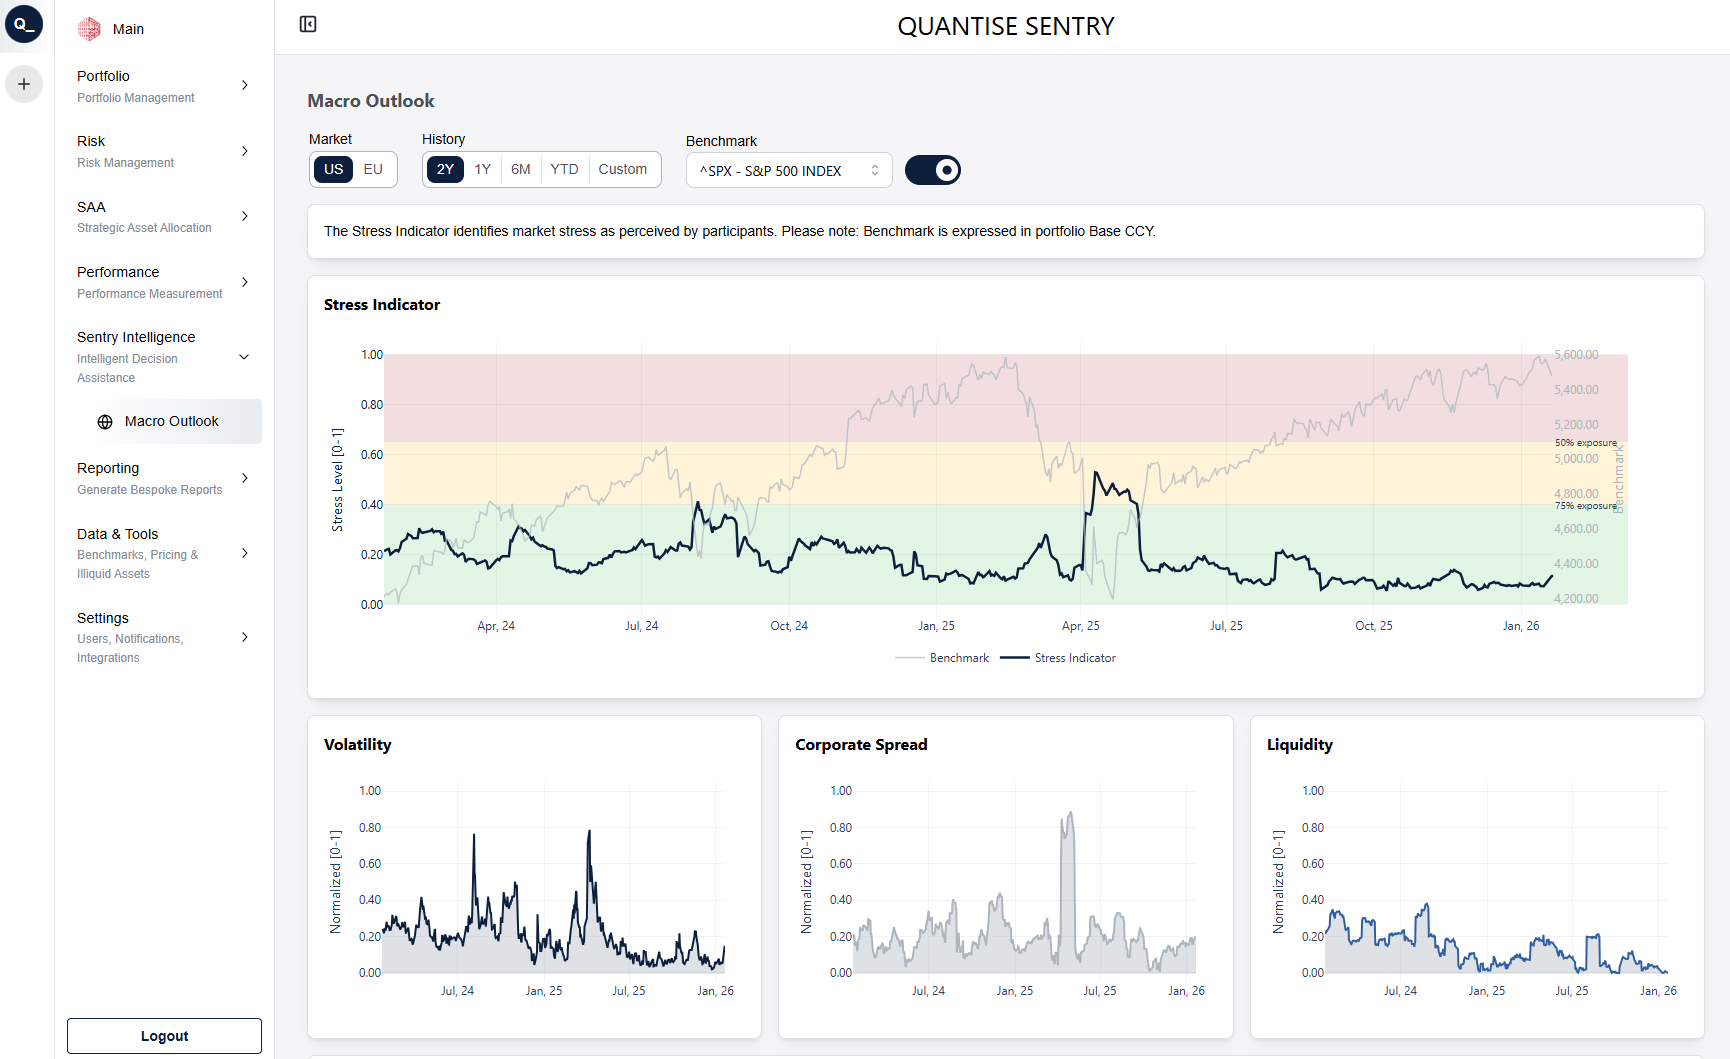Click the Quantise Q avatar icon top-left
Viewport: 1730px width, 1059px height.
(24, 24)
